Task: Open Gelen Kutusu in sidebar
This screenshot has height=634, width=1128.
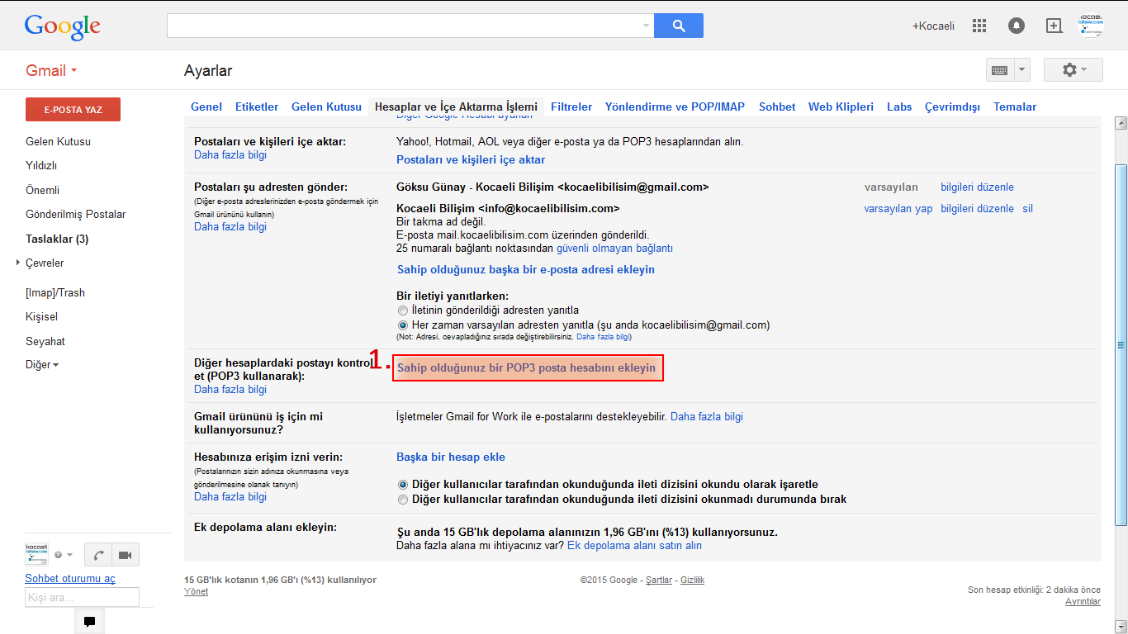Action: click(x=58, y=142)
